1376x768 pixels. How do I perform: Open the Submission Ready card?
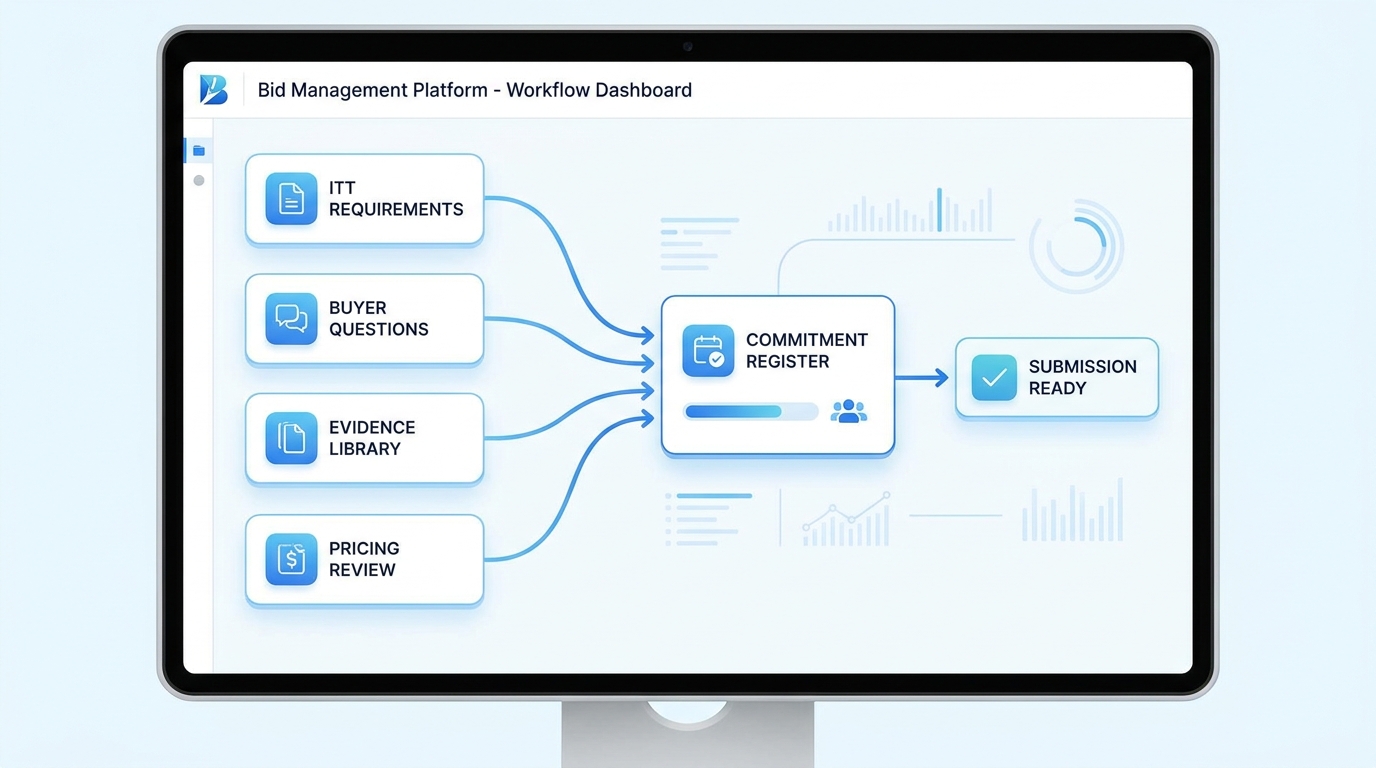click(1057, 377)
